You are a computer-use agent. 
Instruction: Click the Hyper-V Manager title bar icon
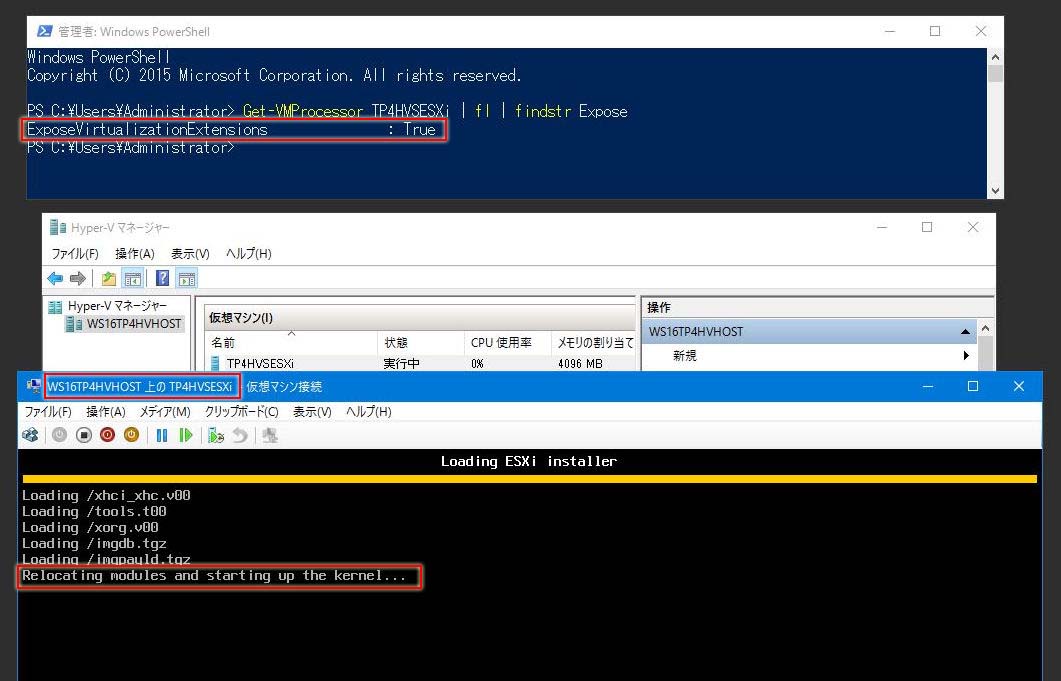tap(58, 227)
